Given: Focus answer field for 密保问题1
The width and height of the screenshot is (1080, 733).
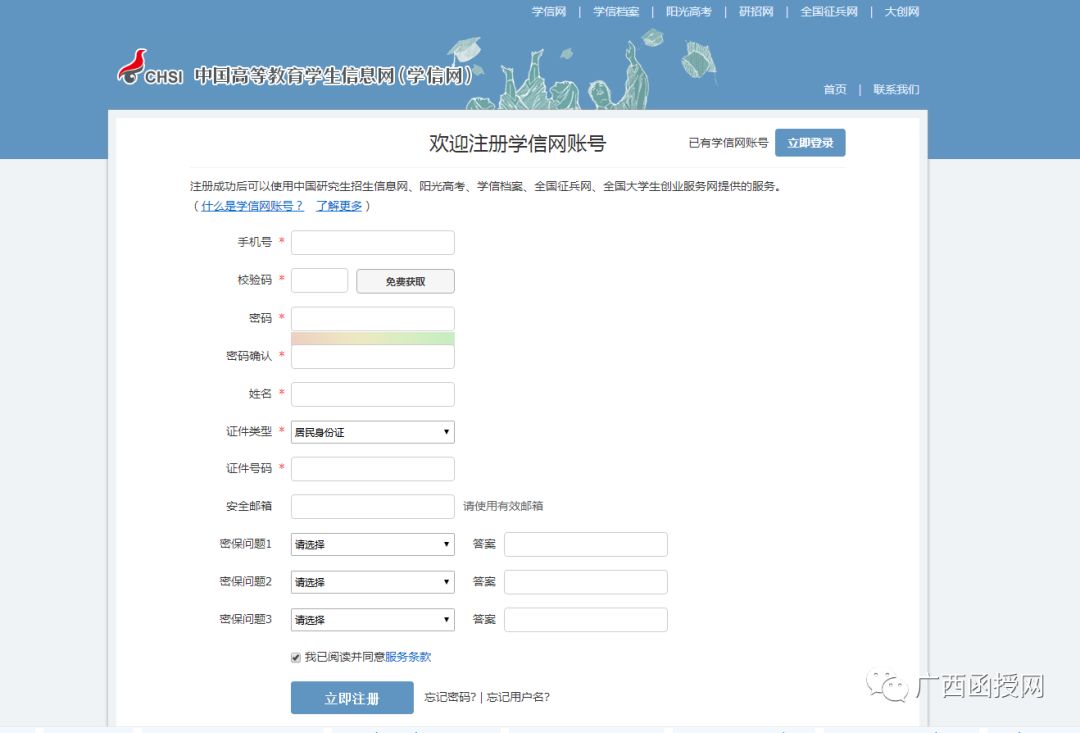Looking at the screenshot, I should (x=585, y=544).
